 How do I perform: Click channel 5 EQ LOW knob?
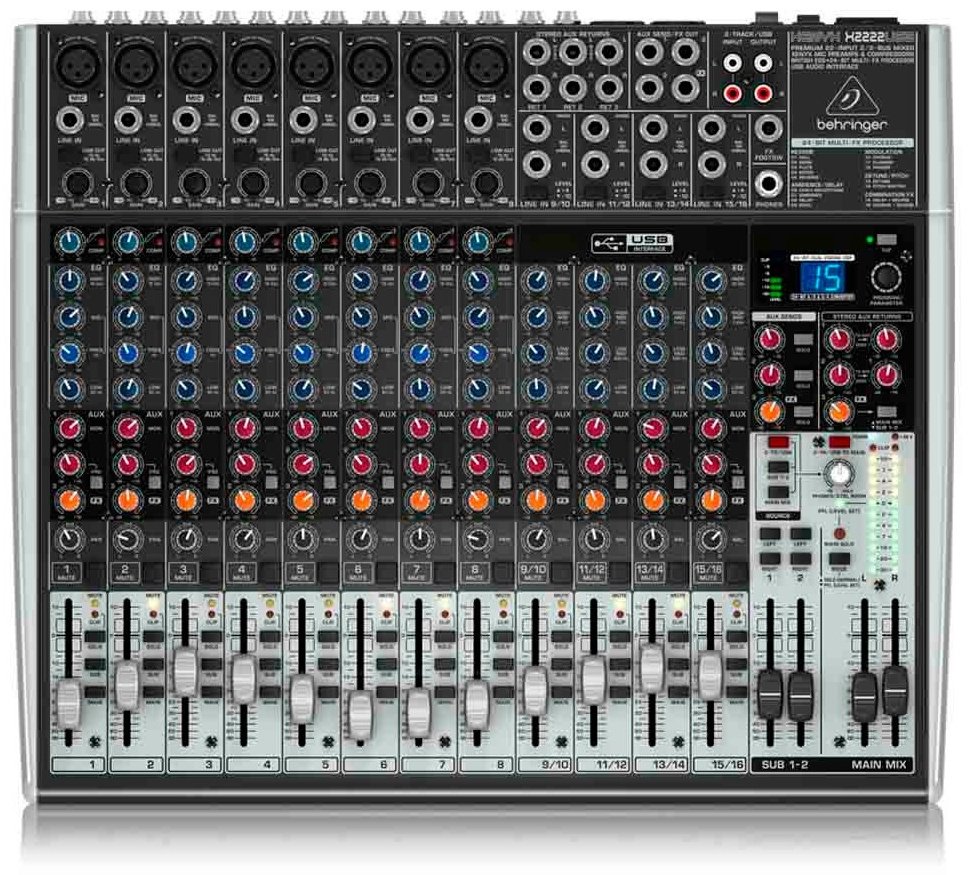(x=302, y=389)
